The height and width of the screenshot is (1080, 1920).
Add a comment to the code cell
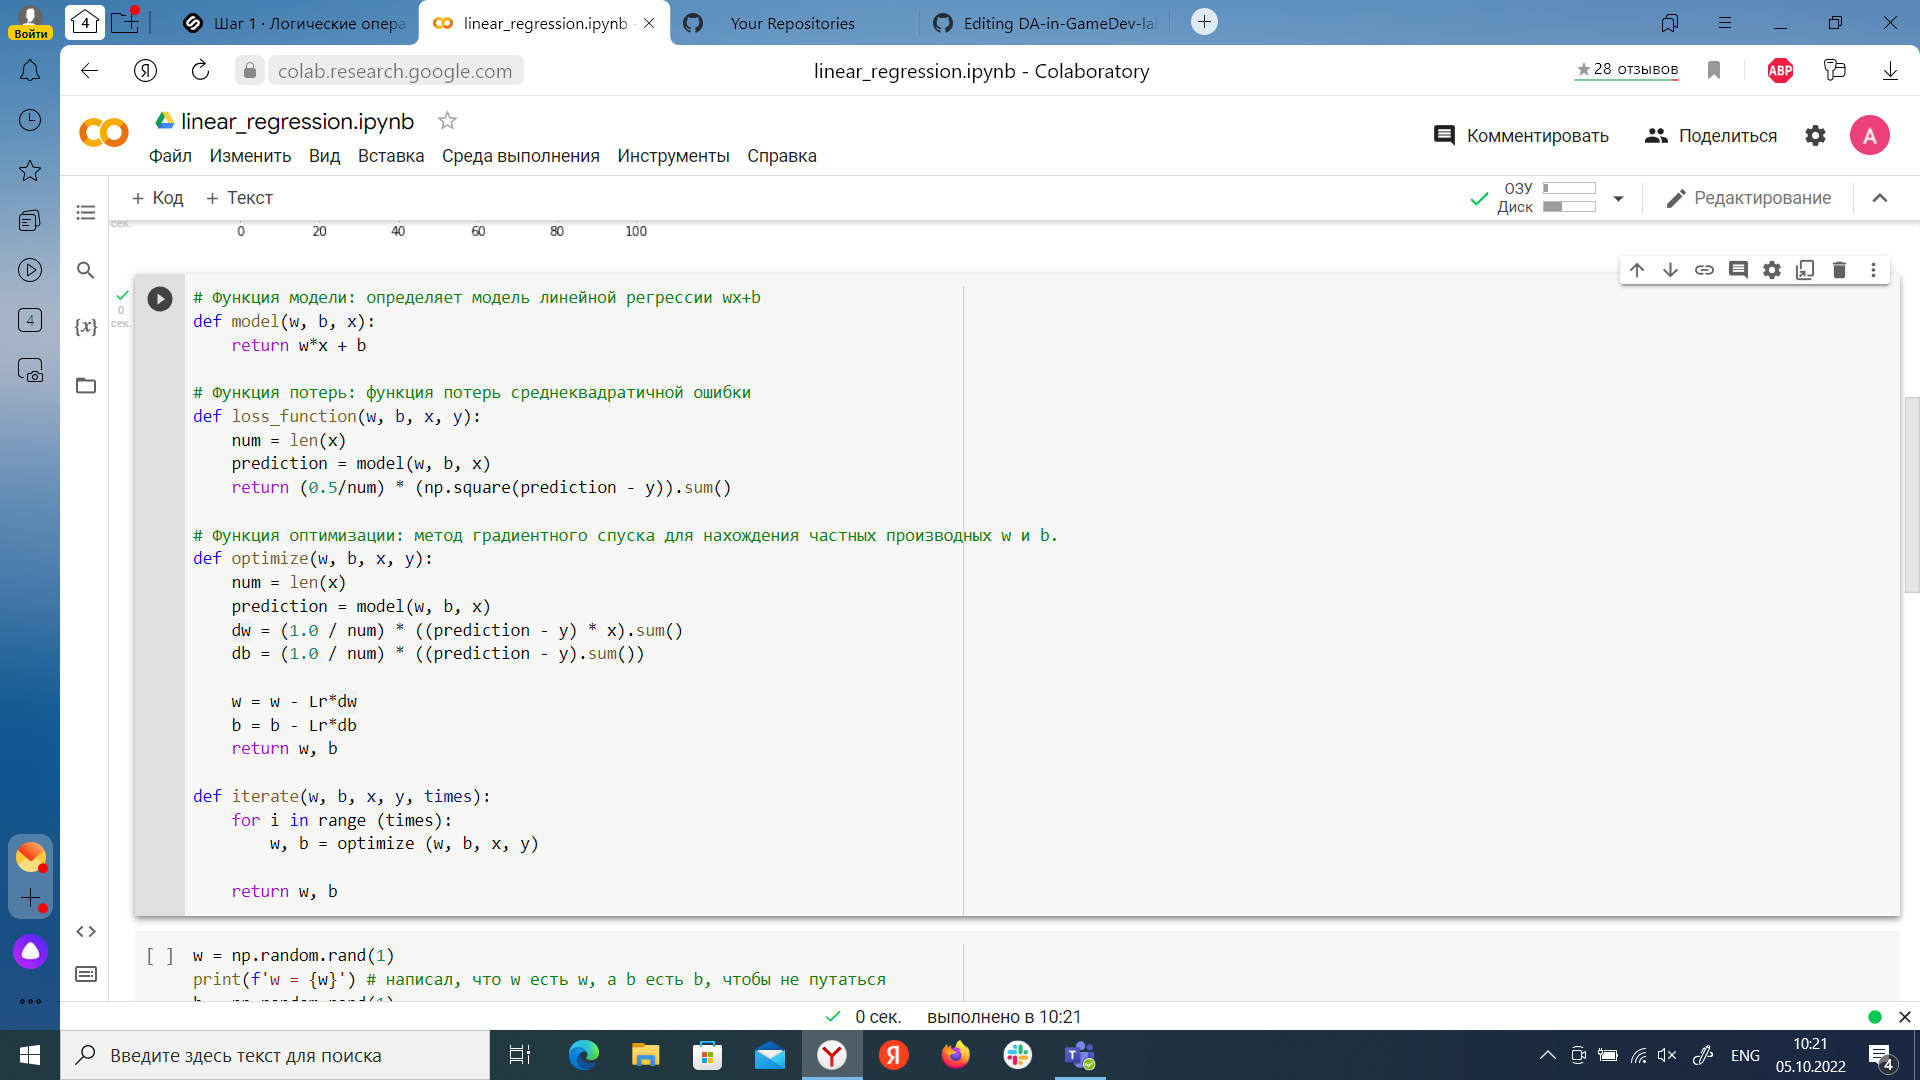[x=1739, y=269]
